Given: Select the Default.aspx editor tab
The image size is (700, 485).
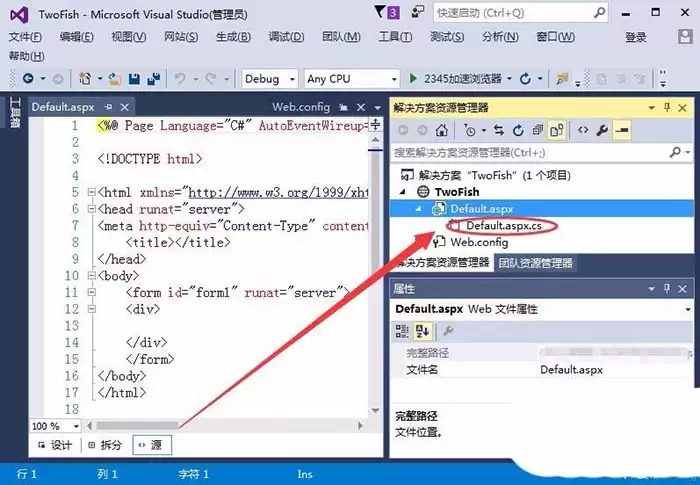Looking at the screenshot, I should coord(63,107).
